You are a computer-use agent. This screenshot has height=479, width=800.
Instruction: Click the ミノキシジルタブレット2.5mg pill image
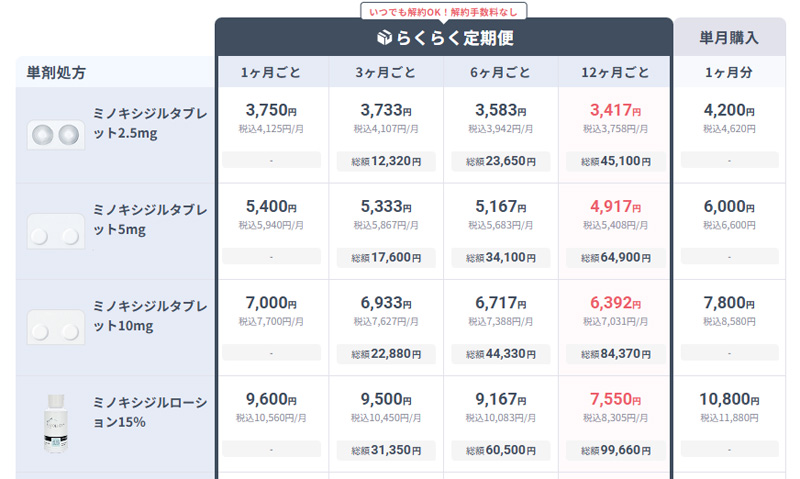tap(55, 136)
